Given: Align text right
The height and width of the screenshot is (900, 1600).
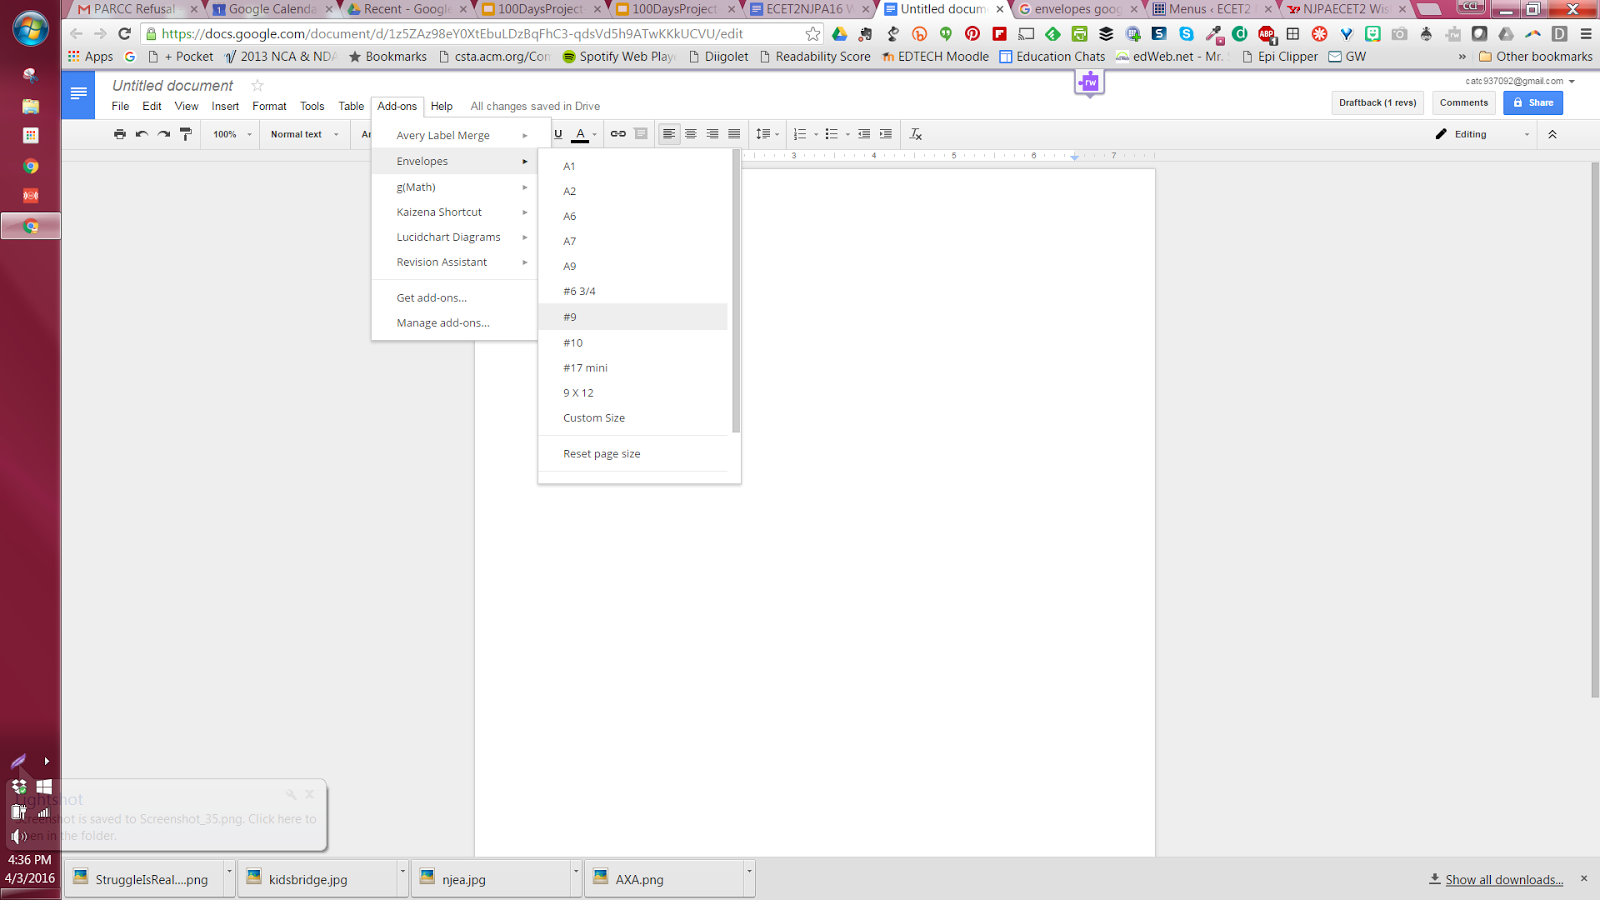Looking at the screenshot, I should click(x=713, y=134).
